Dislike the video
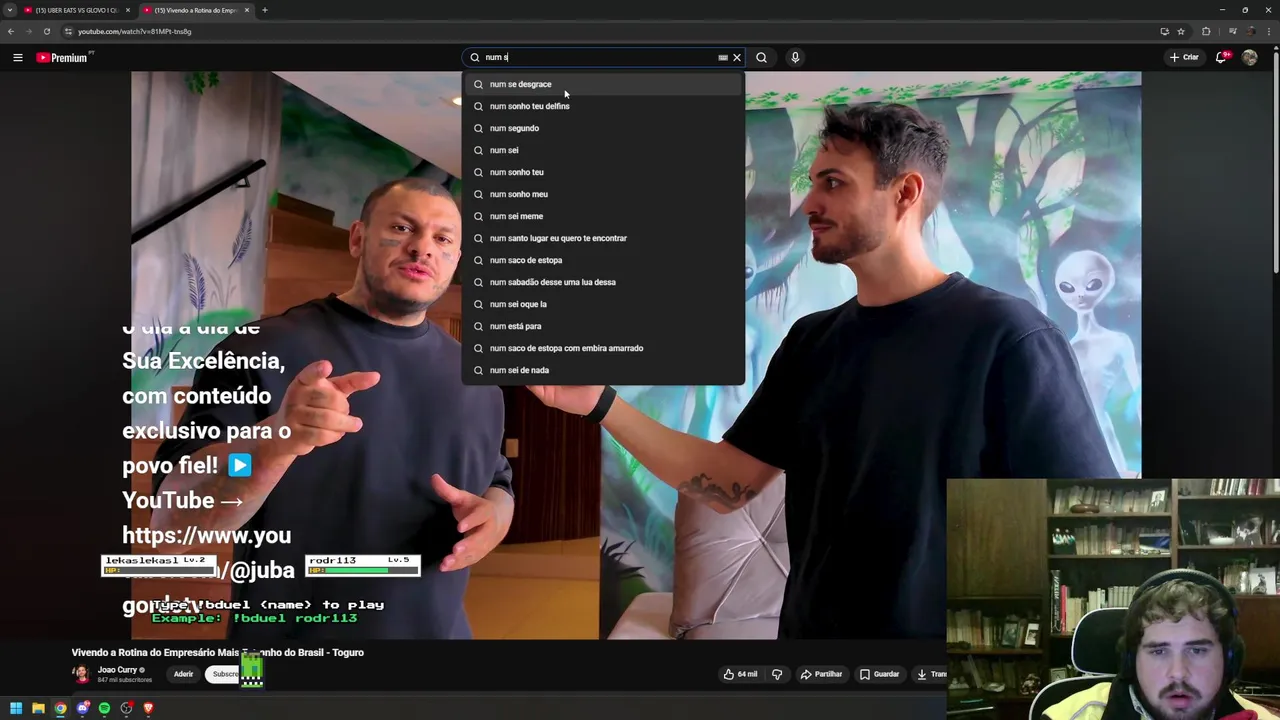The width and height of the screenshot is (1280, 720). 777,674
